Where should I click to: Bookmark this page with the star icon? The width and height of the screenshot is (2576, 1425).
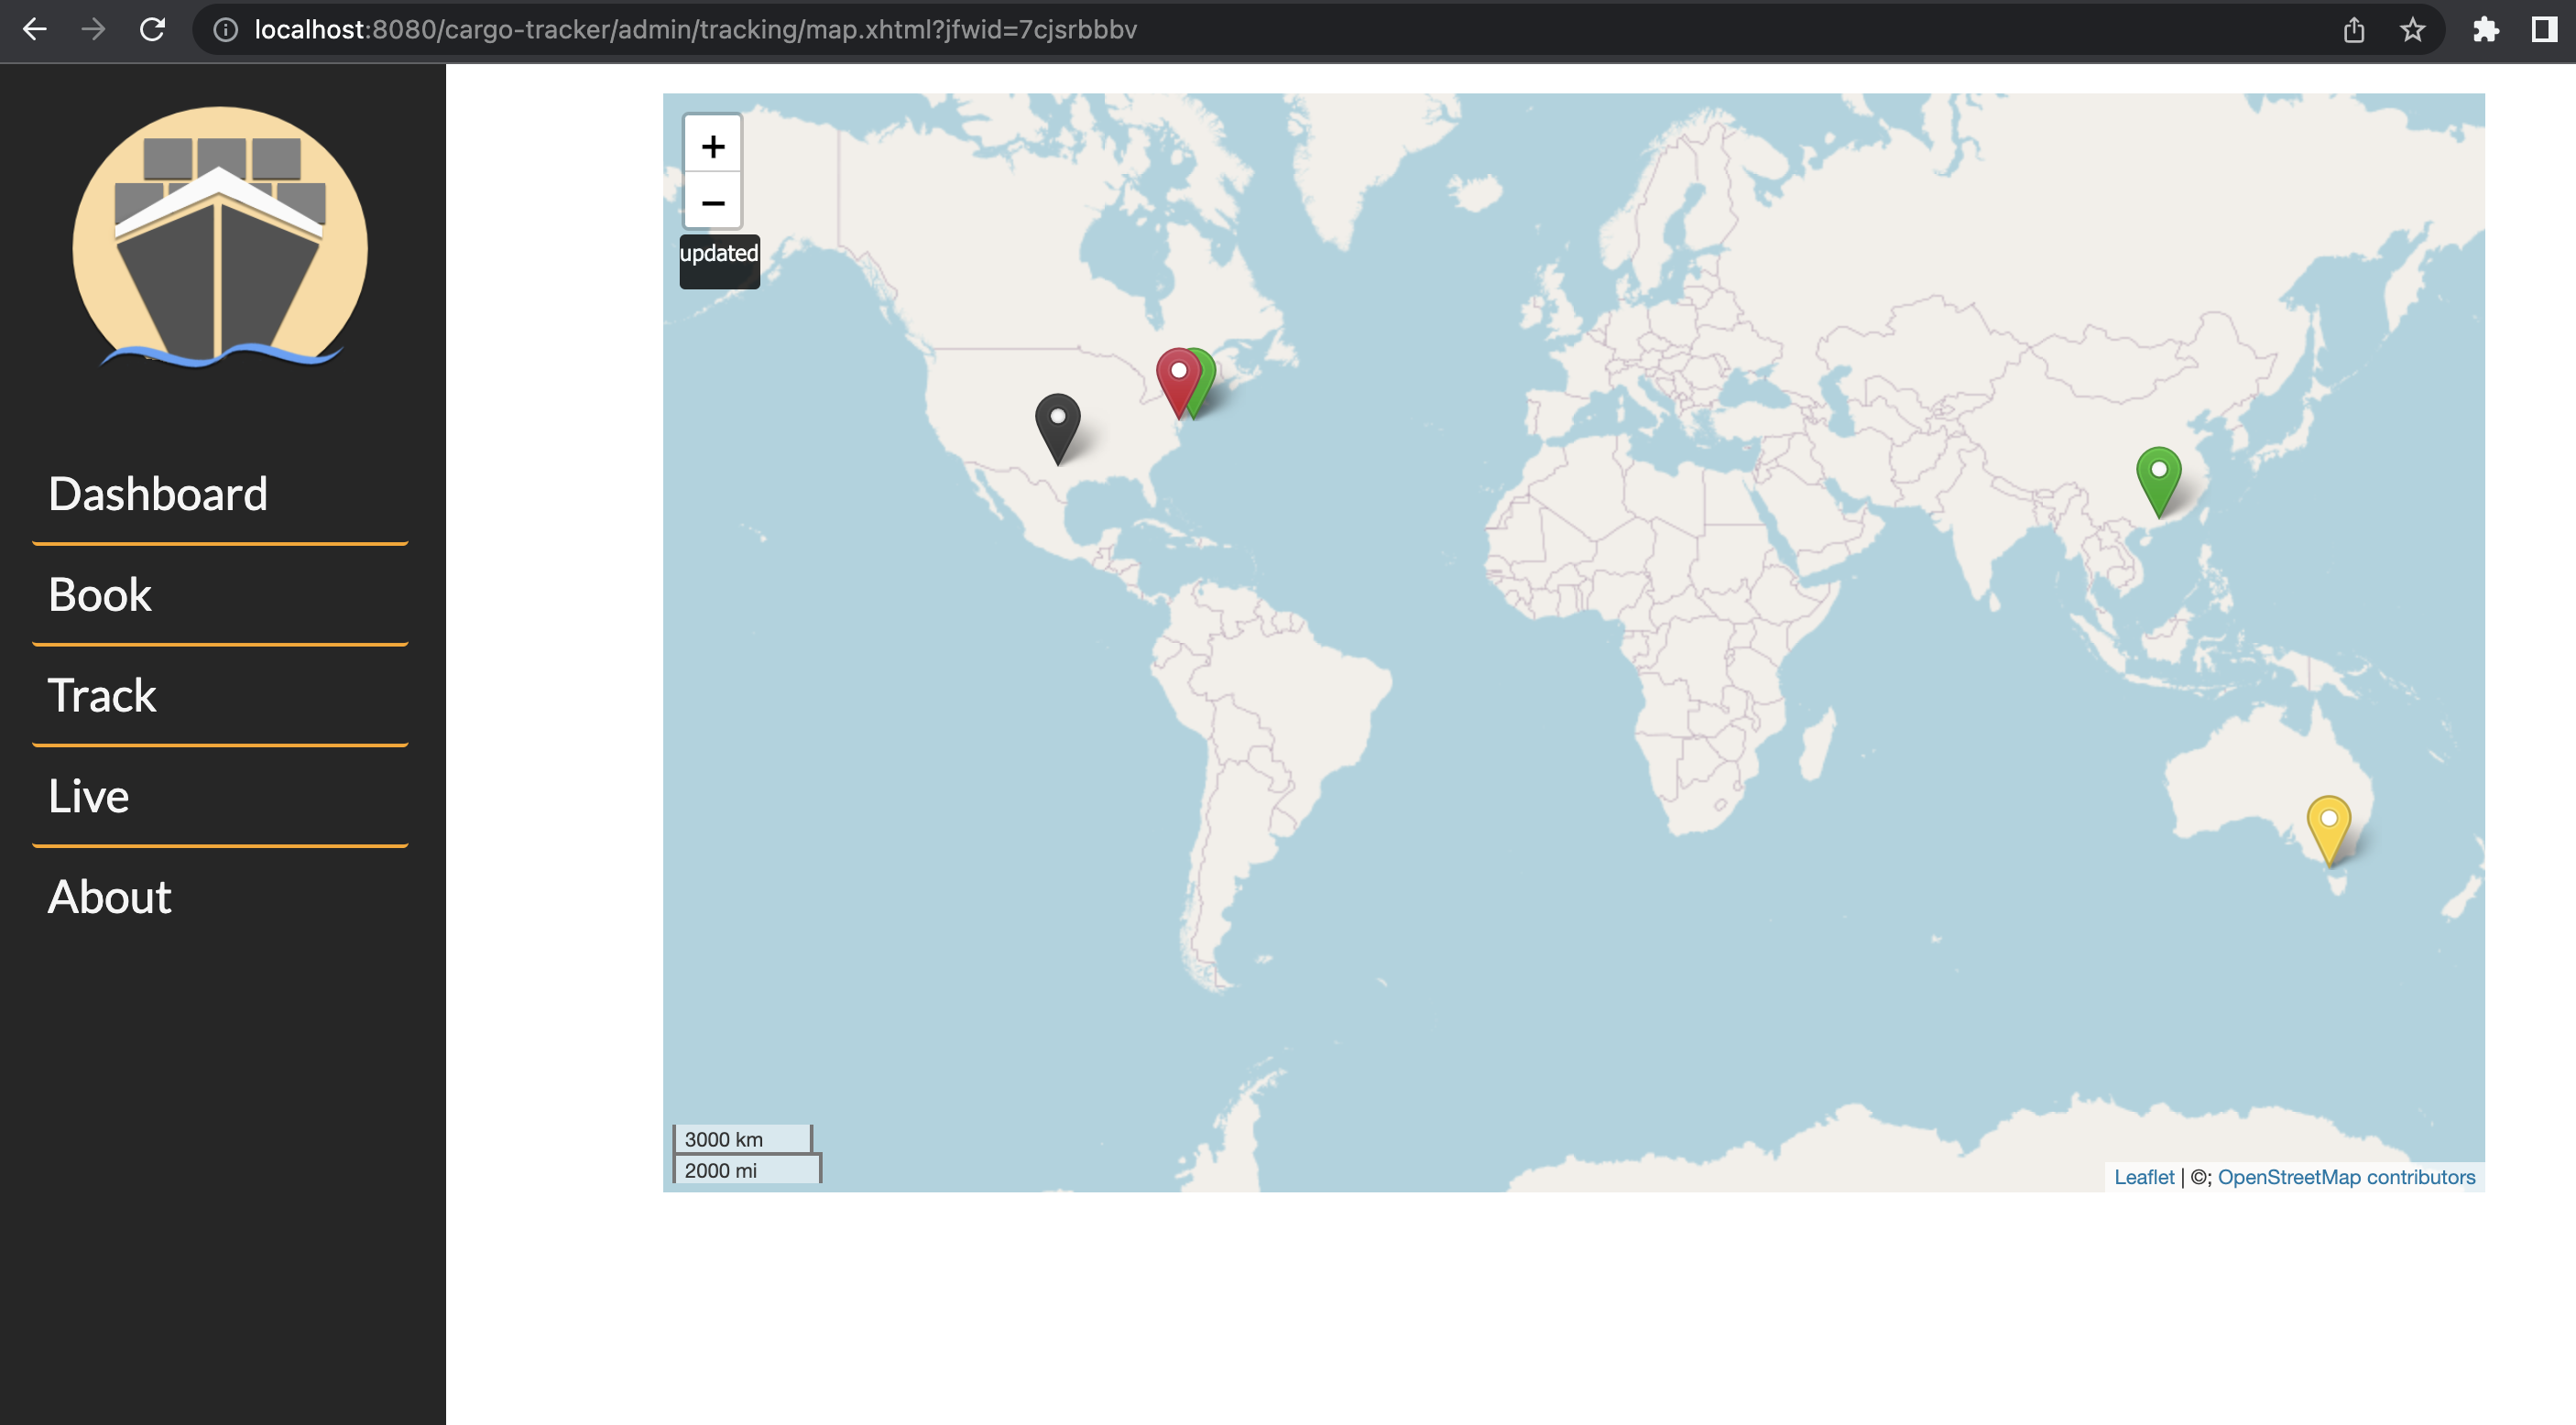click(x=2412, y=30)
